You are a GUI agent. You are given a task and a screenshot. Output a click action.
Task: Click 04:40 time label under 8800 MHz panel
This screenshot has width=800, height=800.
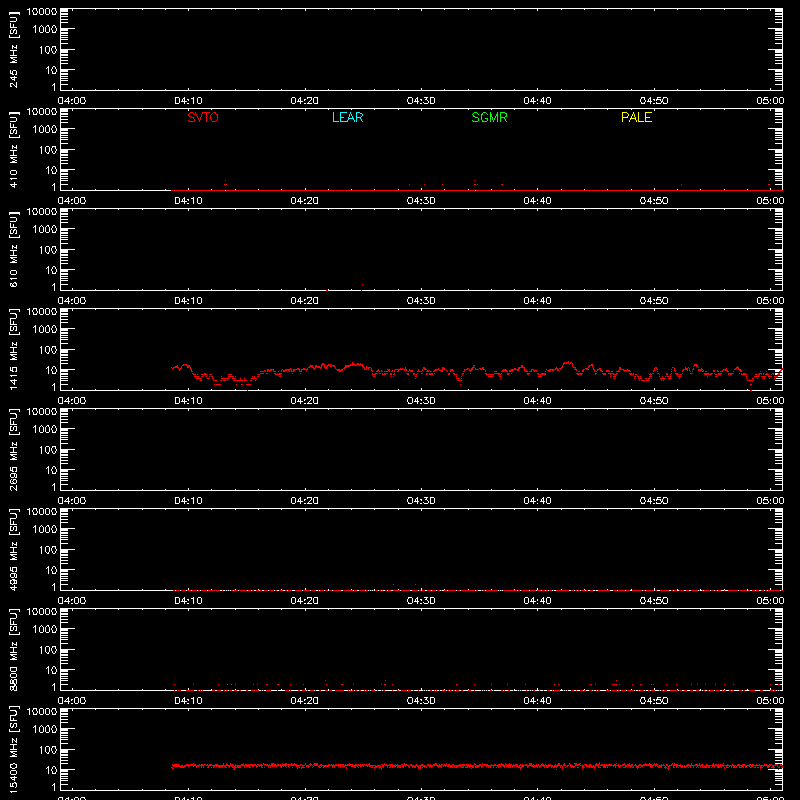(x=537, y=701)
